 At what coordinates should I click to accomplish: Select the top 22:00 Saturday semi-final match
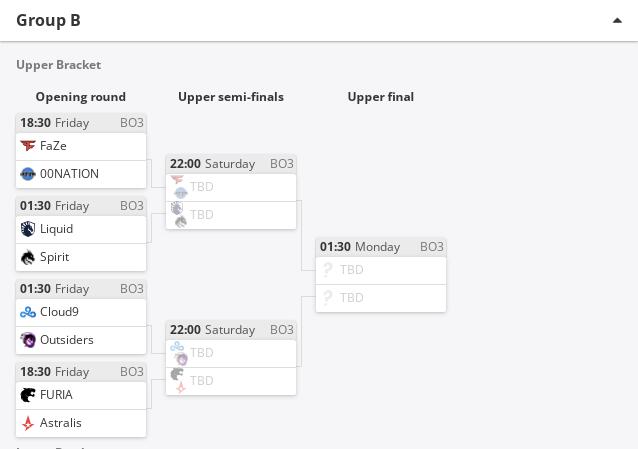click(231, 192)
